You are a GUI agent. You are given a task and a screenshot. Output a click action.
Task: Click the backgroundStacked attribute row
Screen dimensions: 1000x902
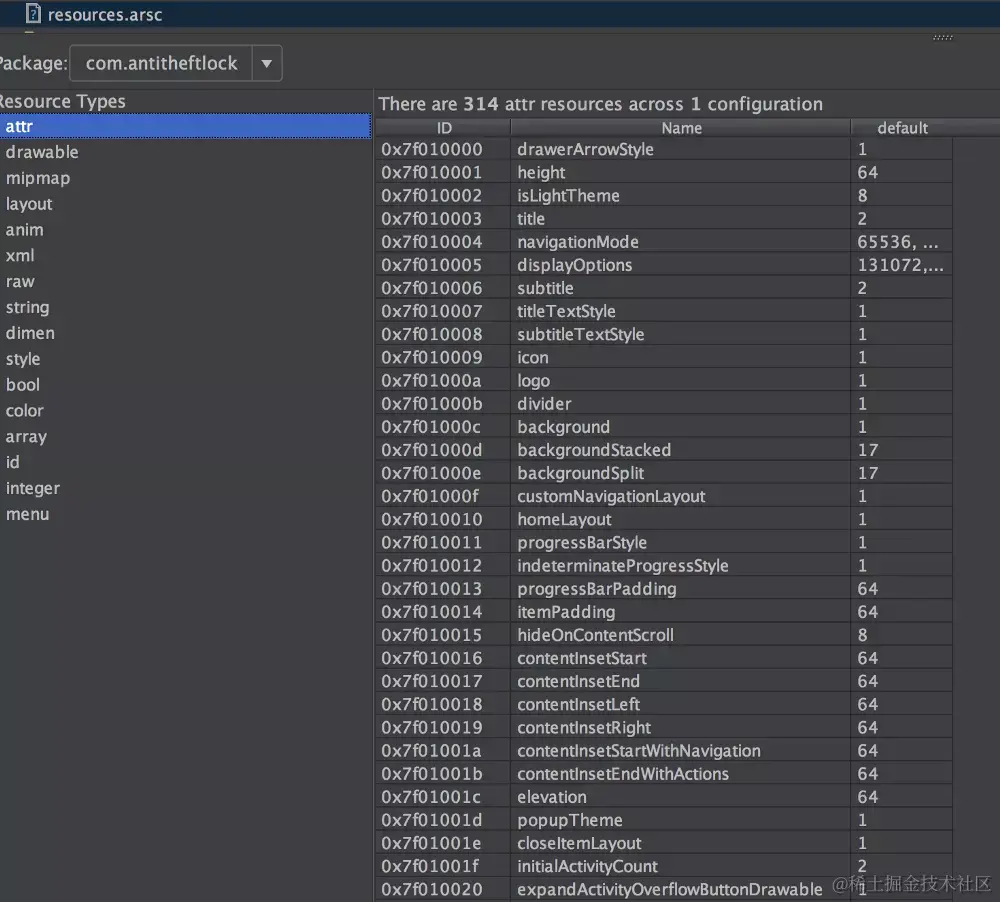(x=664, y=450)
